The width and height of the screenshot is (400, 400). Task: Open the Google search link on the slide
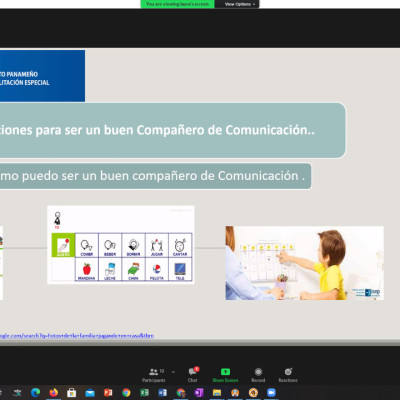[77, 336]
